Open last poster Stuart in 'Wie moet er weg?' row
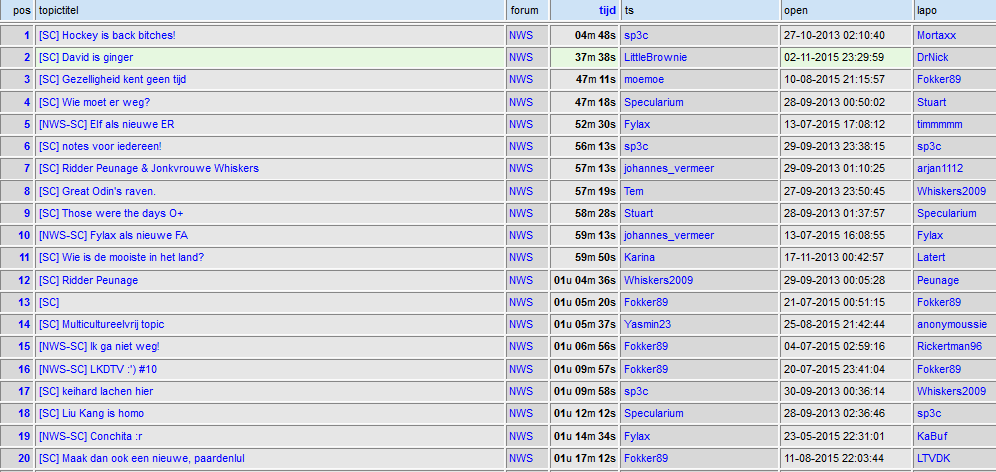 [931, 102]
